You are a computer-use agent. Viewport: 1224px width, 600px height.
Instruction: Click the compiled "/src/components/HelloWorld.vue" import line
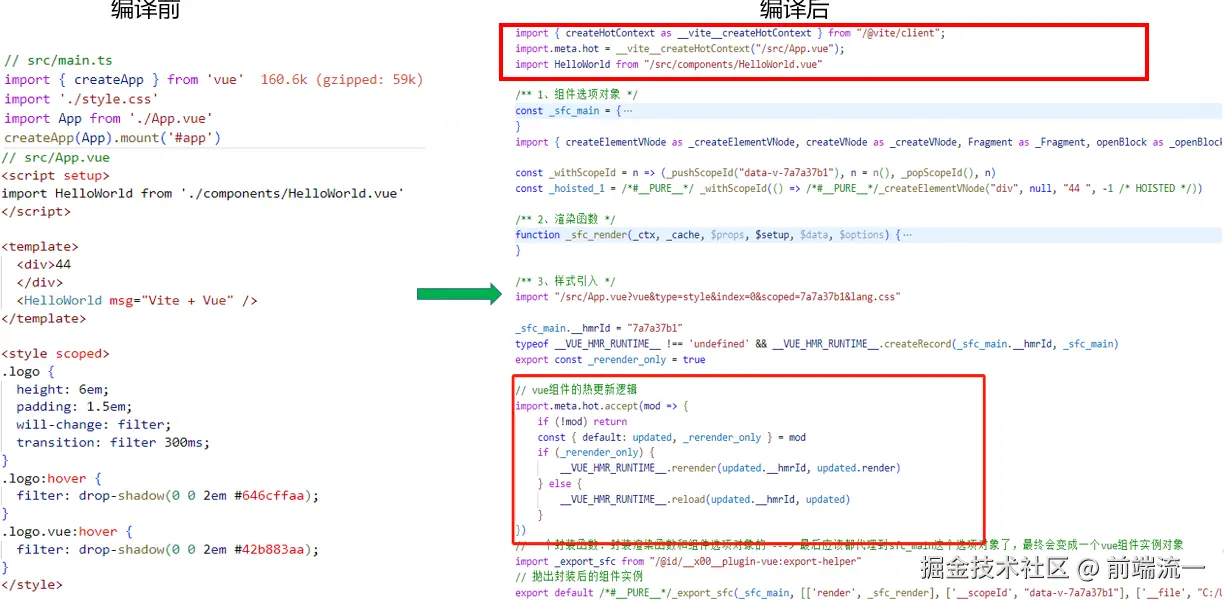[x=669, y=64]
